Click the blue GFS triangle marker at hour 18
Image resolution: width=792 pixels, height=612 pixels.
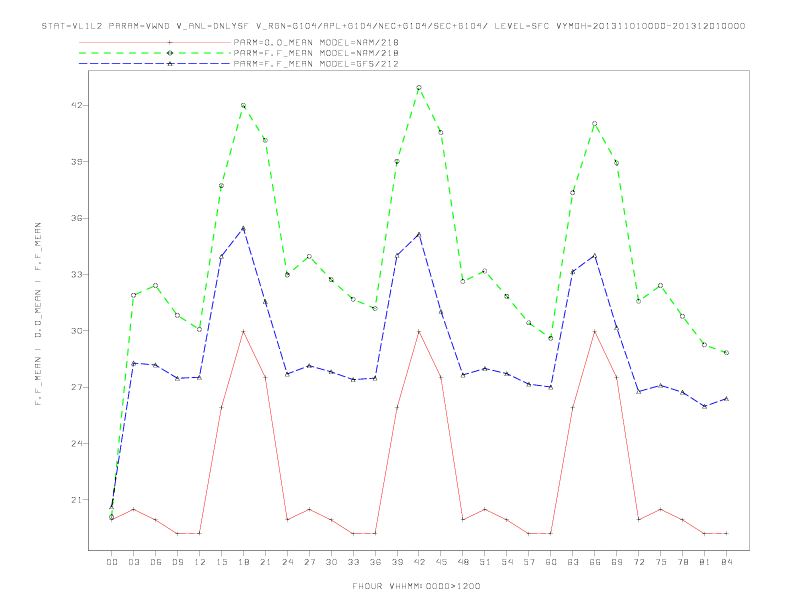tap(243, 228)
